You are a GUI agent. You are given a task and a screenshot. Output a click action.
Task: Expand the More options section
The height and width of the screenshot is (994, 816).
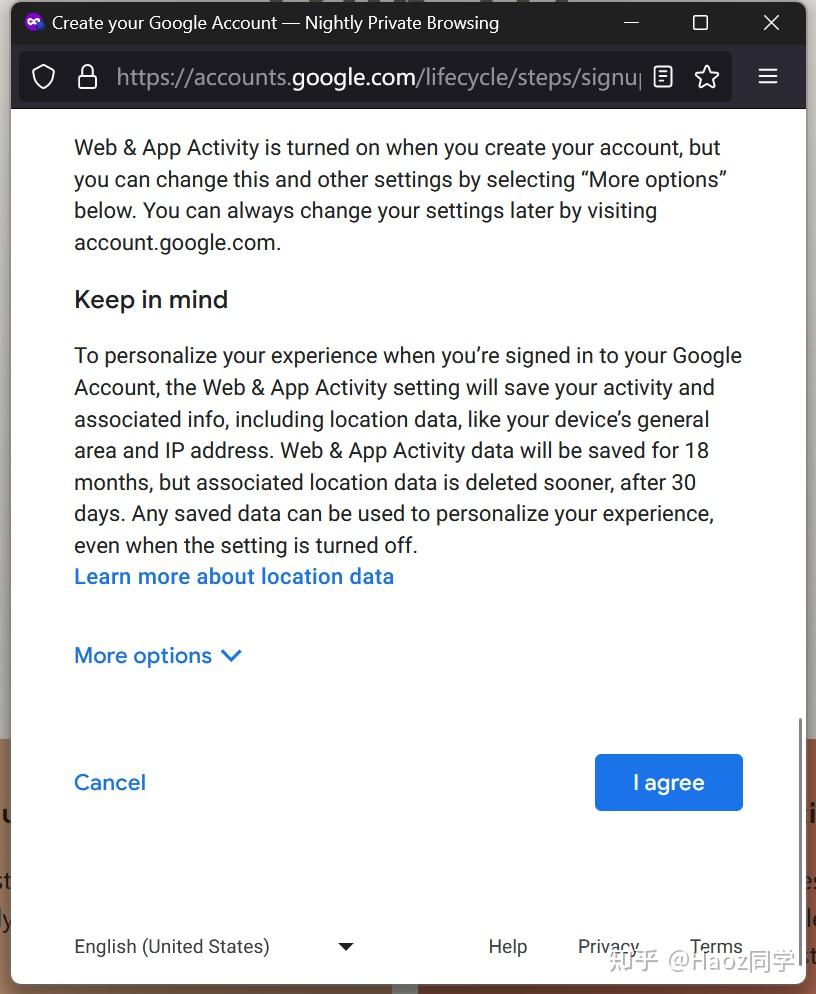pos(158,656)
